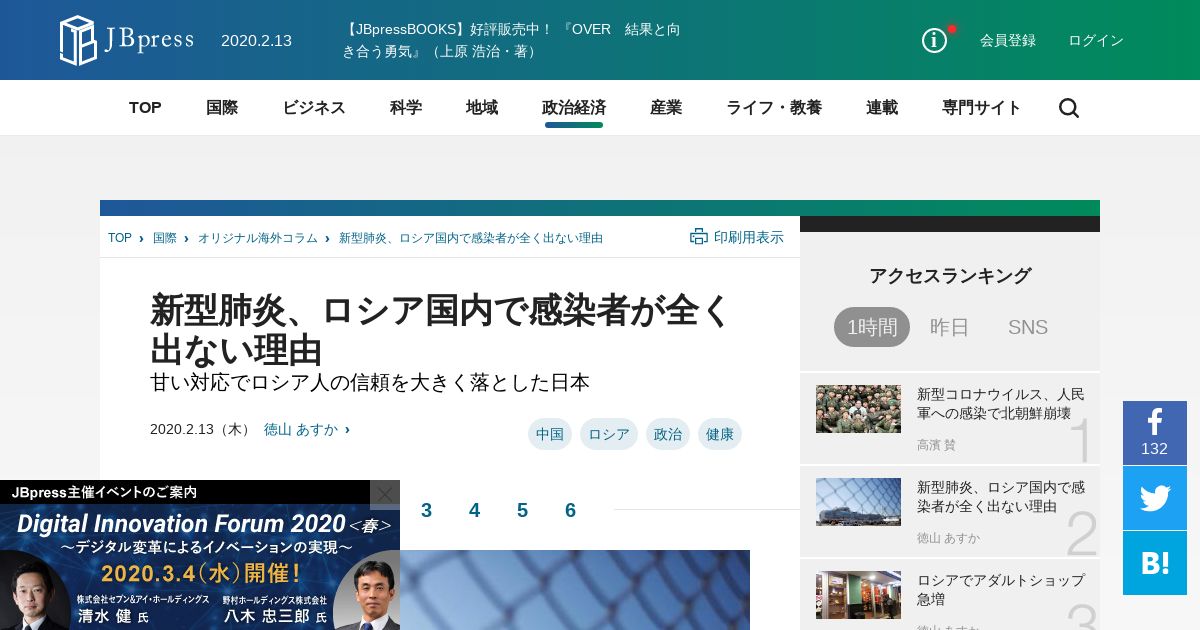Click 国際 in the breadcrumb
The width and height of the screenshot is (1200, 630).
pos(165,238)
